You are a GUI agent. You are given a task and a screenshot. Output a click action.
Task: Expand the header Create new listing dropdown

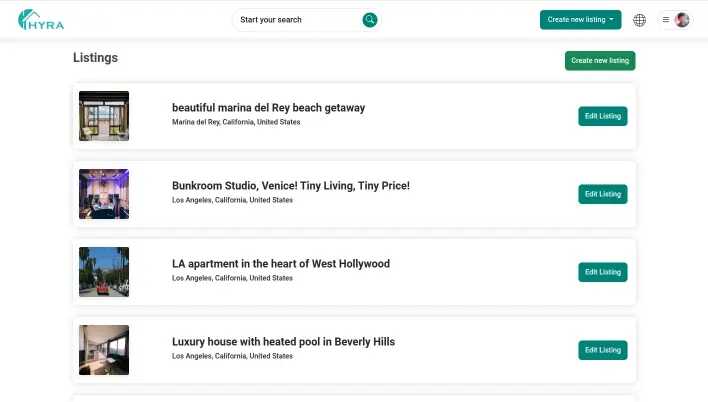[x=580, y=20]
